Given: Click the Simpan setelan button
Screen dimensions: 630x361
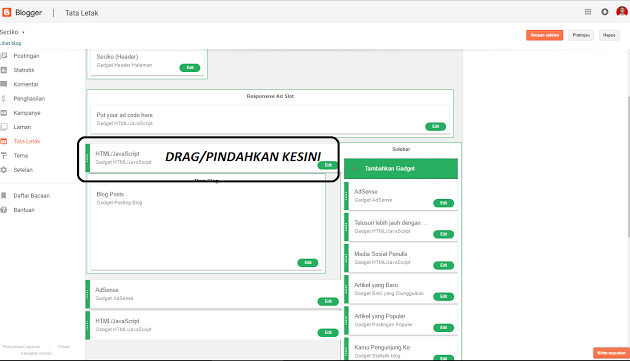Looking at the screenshot, I should 544,35.
